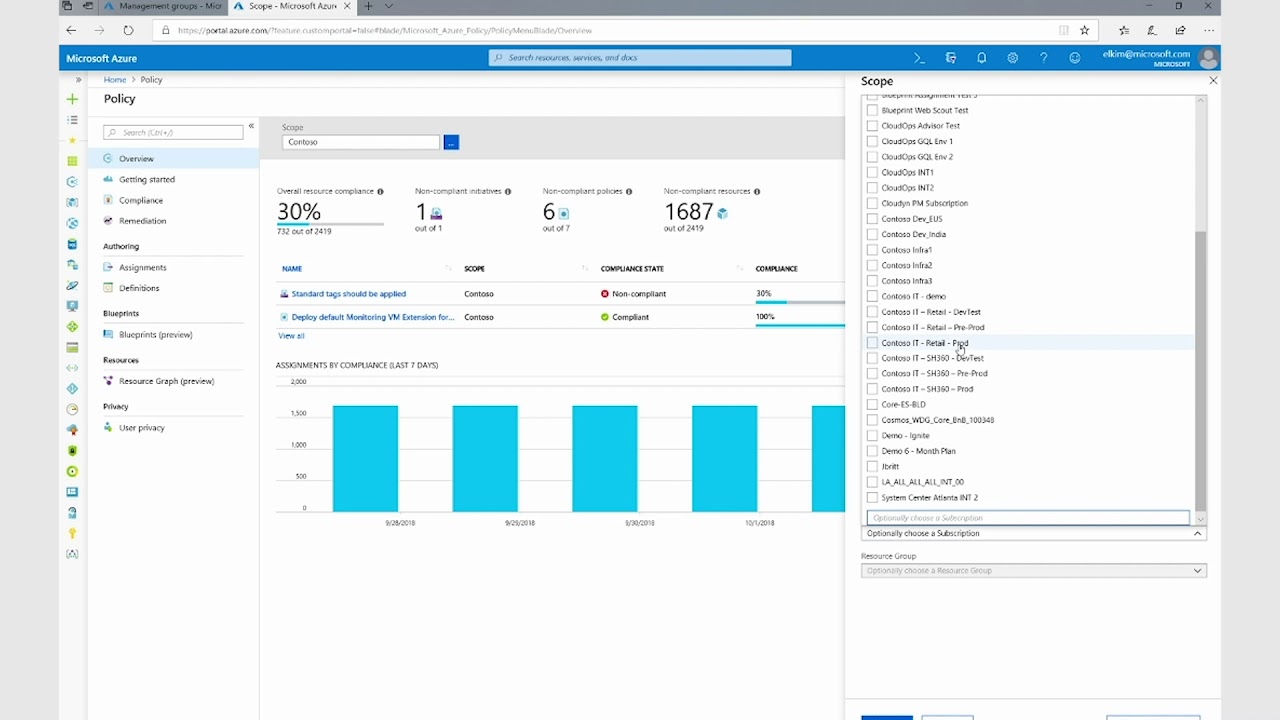Open a new browser tab
1280x720 pixels.
(x=368, y=6)
